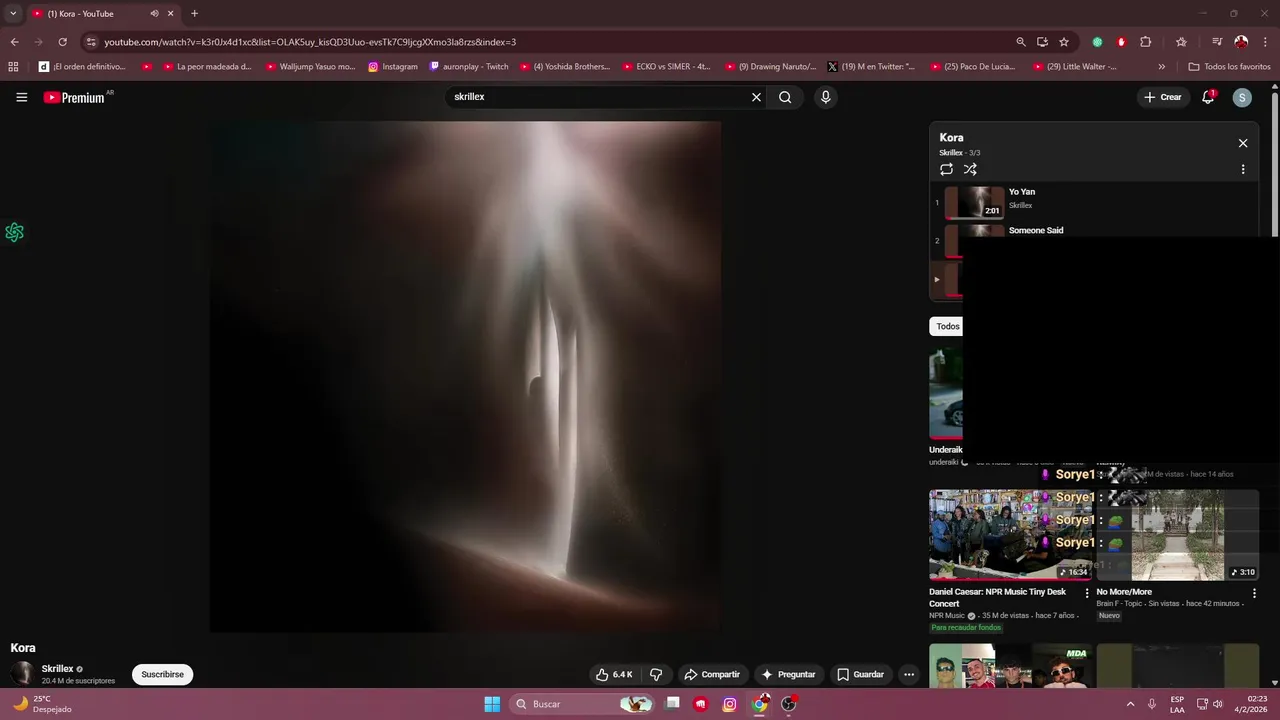Select the Todos filter chip

[946, 326]
